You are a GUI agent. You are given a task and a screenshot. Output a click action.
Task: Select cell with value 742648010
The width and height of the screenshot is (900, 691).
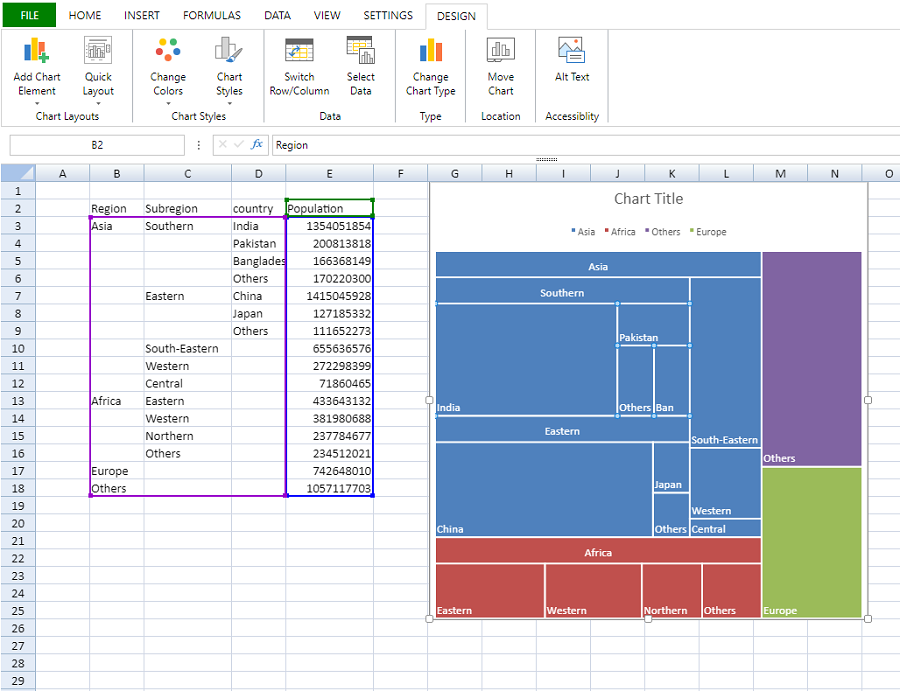click(x=329, y=471)
